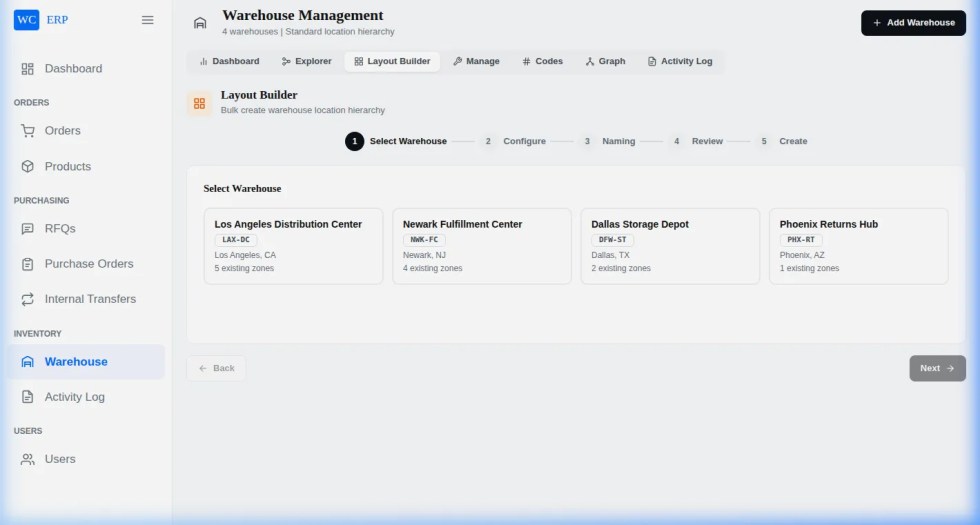Click the PHX-RT code badge
This screenshot has width=980, height=525.
pyautogui.click(x=801, y=240)
